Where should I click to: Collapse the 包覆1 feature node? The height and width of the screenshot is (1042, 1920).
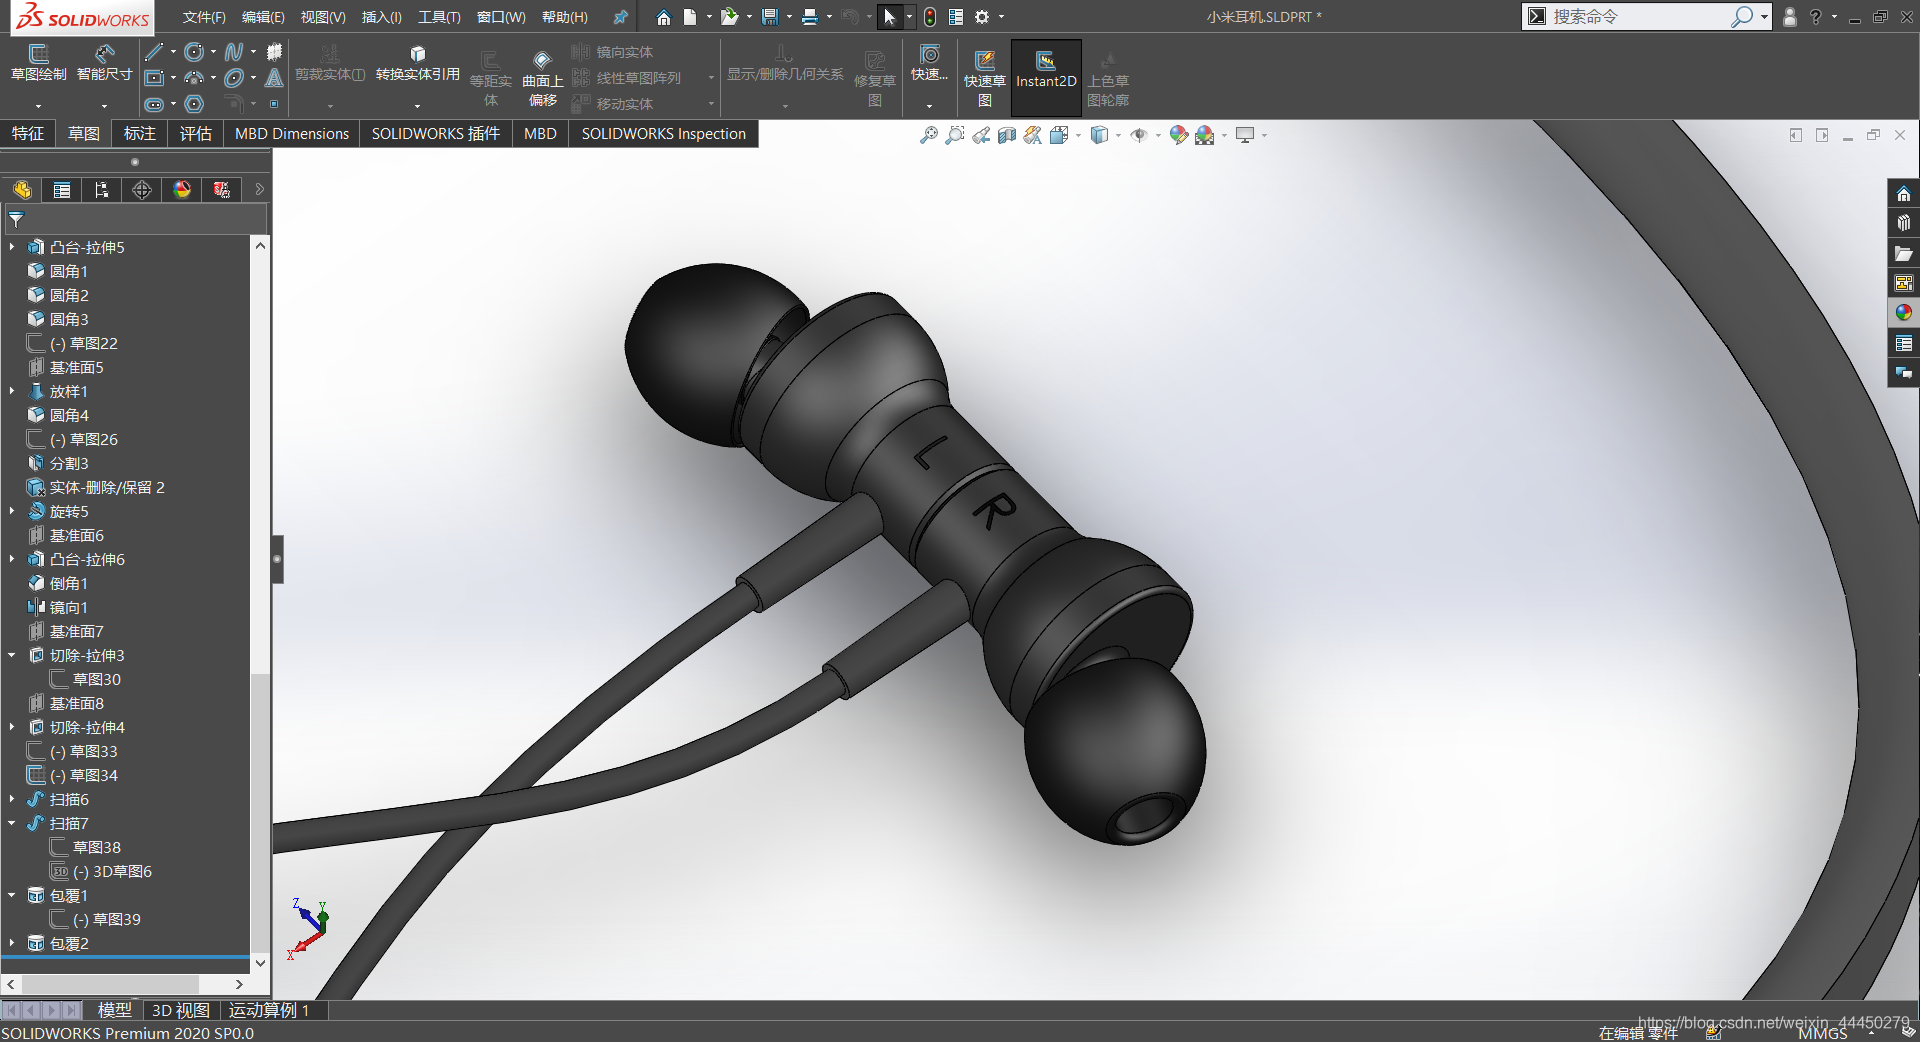(x=12, y=895)
